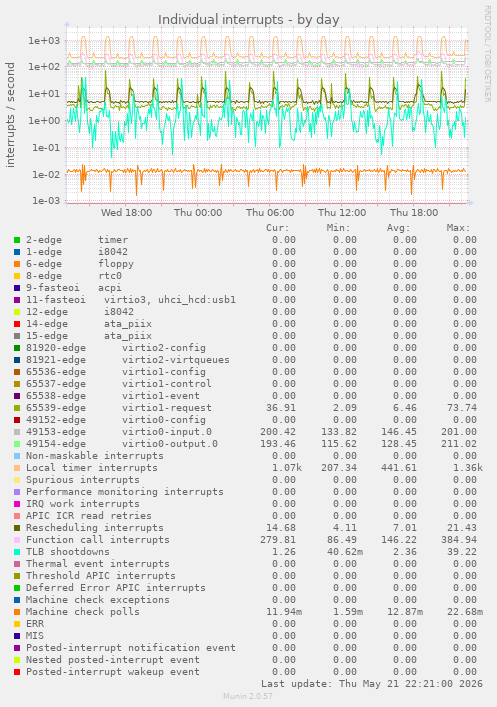Screen dimensions: 497x707
Task: Select the Threshold APIC interrupts label
Action: click(x=101, y=576)
